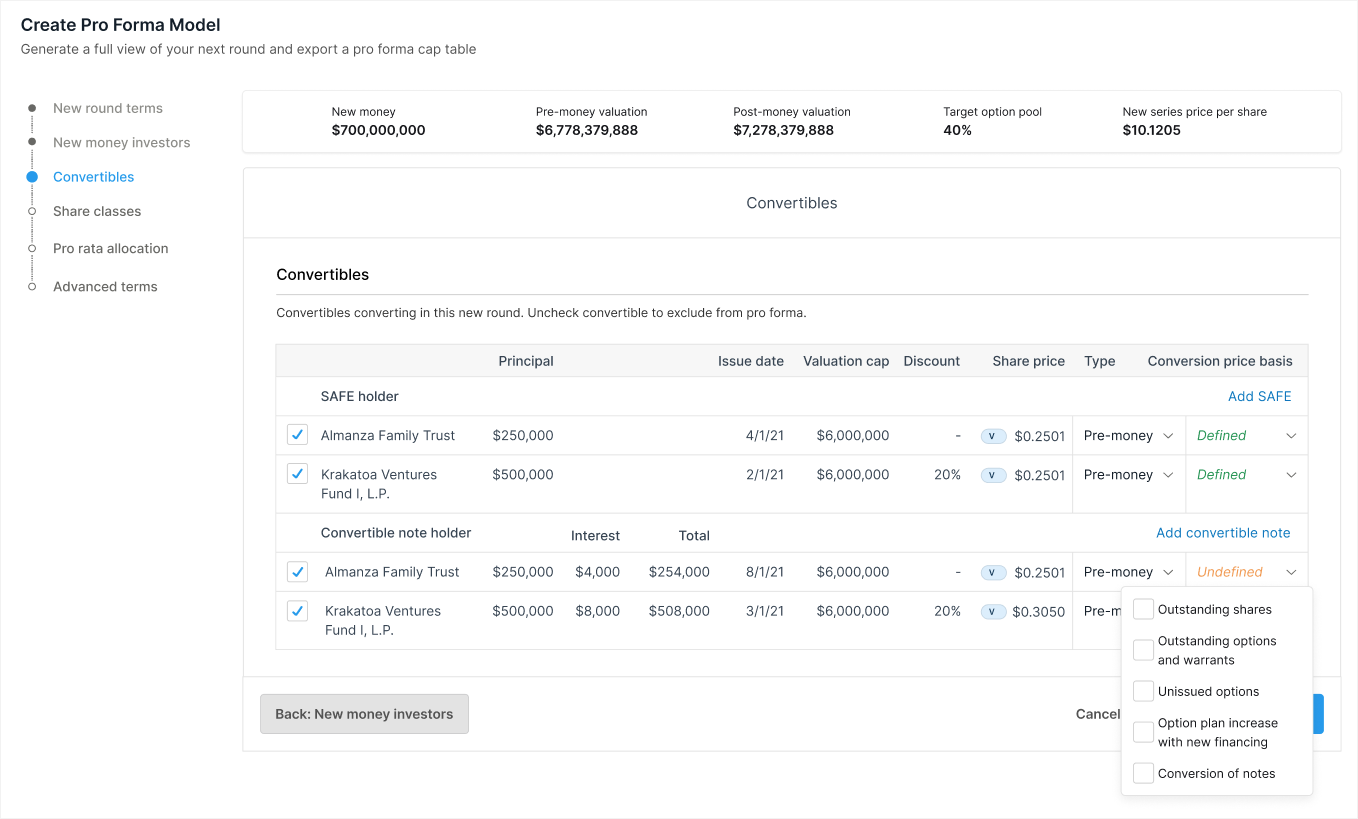Click the "v" badge beside Krakatoa SAFE share price
1358x819 pixels.
click(x=993, y=475)
